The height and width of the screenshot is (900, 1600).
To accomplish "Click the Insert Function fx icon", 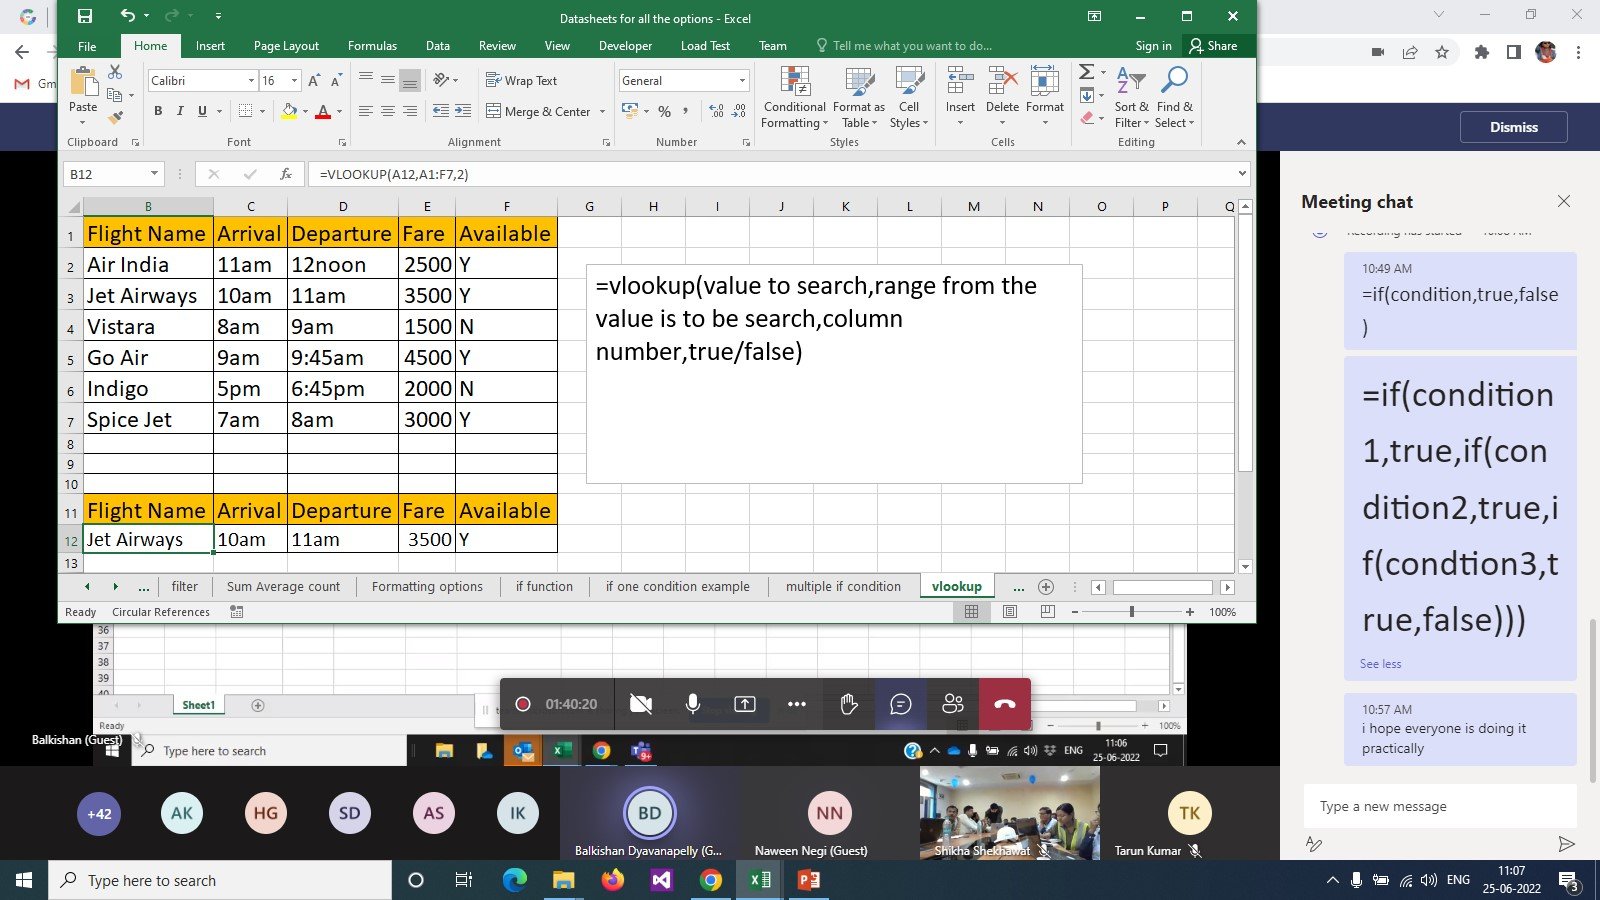I will tap(286, 174).
